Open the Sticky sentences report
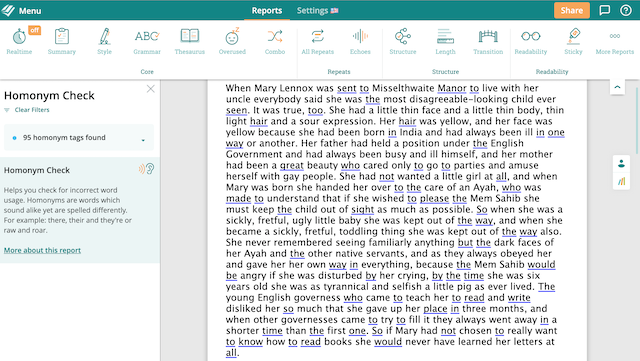Image resolution: width=640 pixels, height=361 pixels. click(x=573, y=41)
